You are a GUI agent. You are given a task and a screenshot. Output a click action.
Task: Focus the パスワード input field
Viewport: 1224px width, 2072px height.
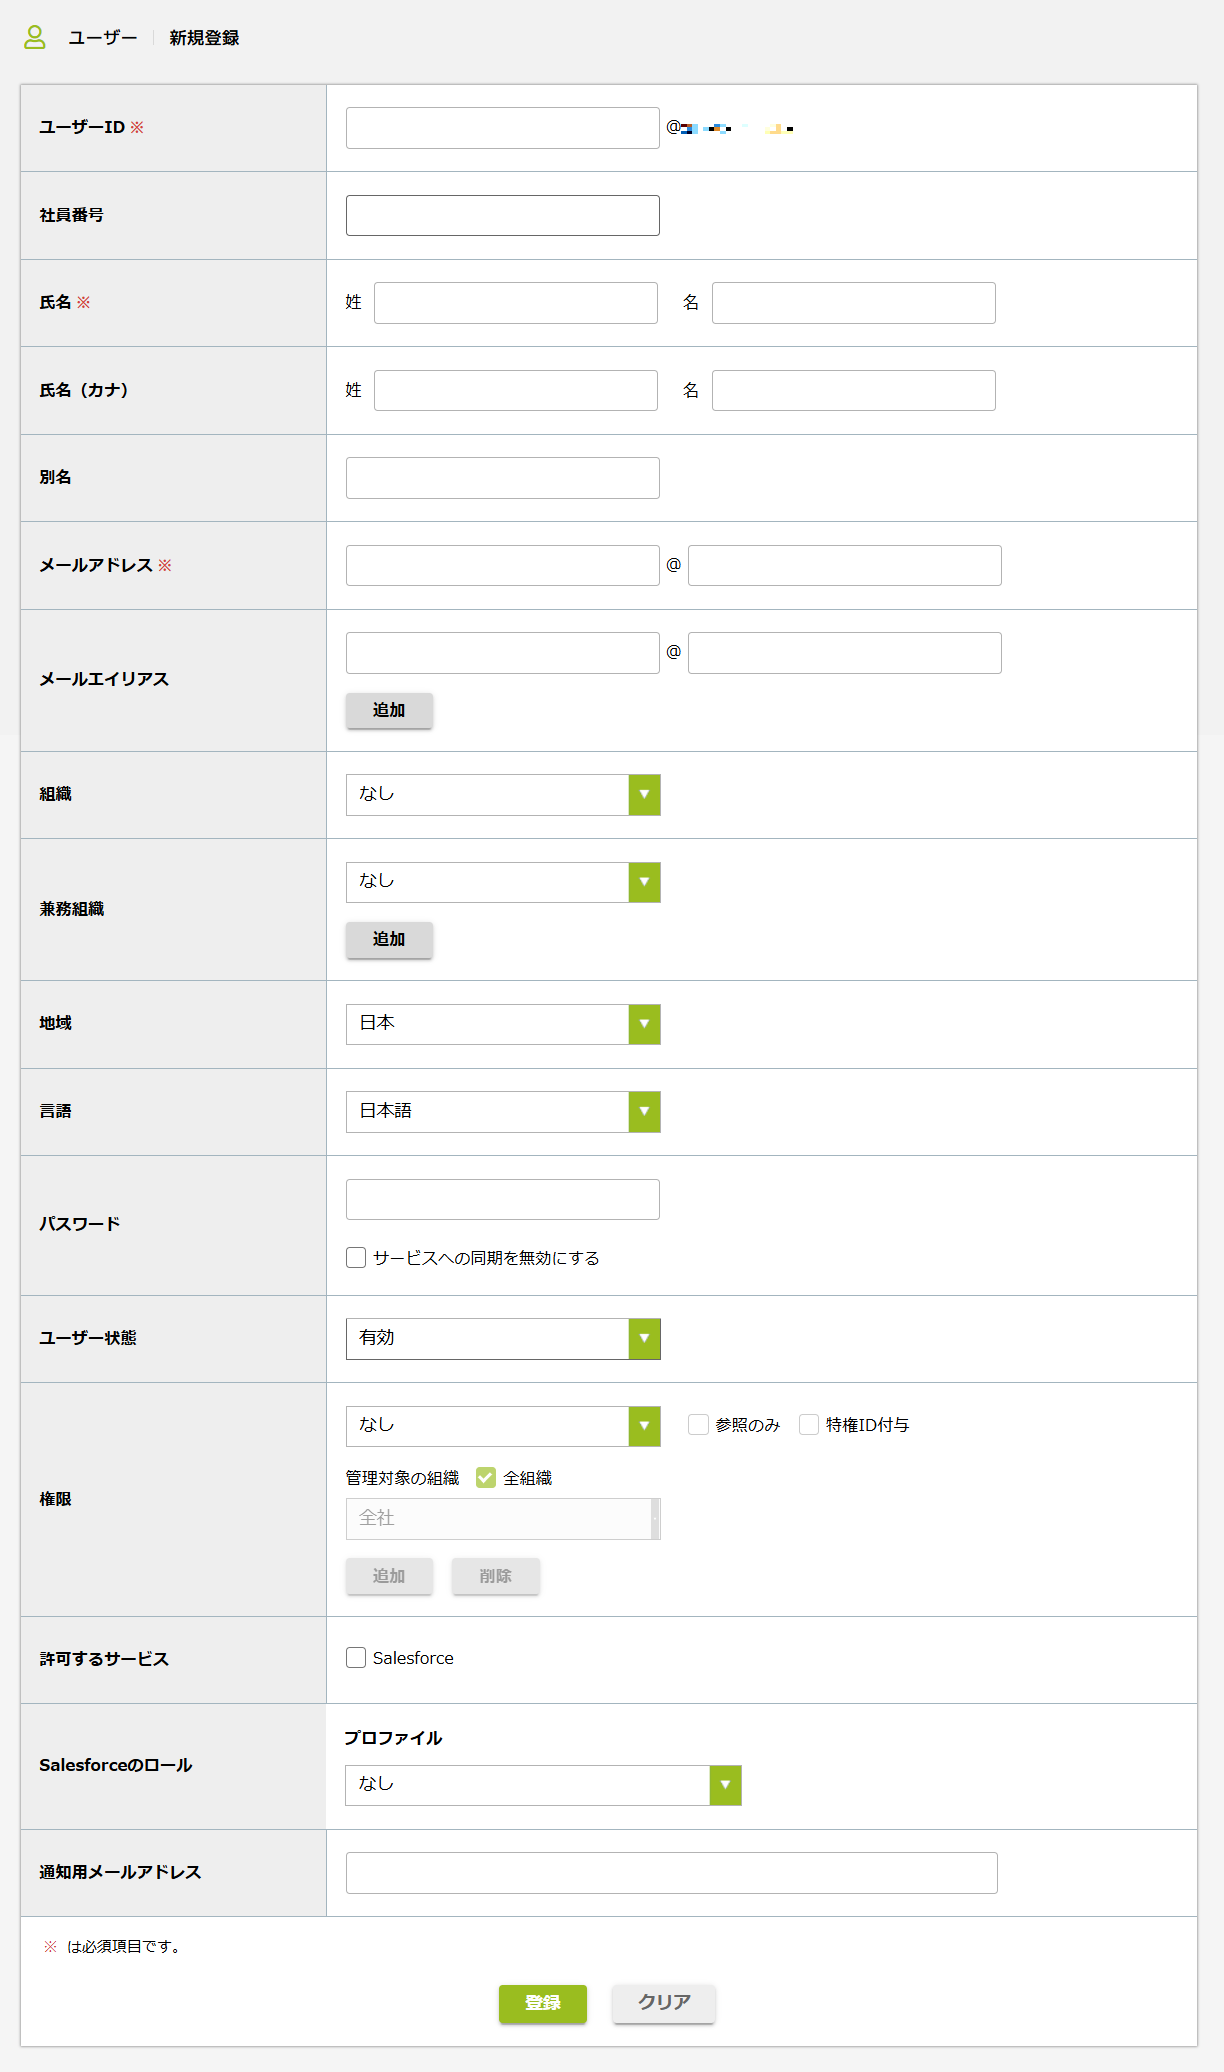coord(503,1199)
